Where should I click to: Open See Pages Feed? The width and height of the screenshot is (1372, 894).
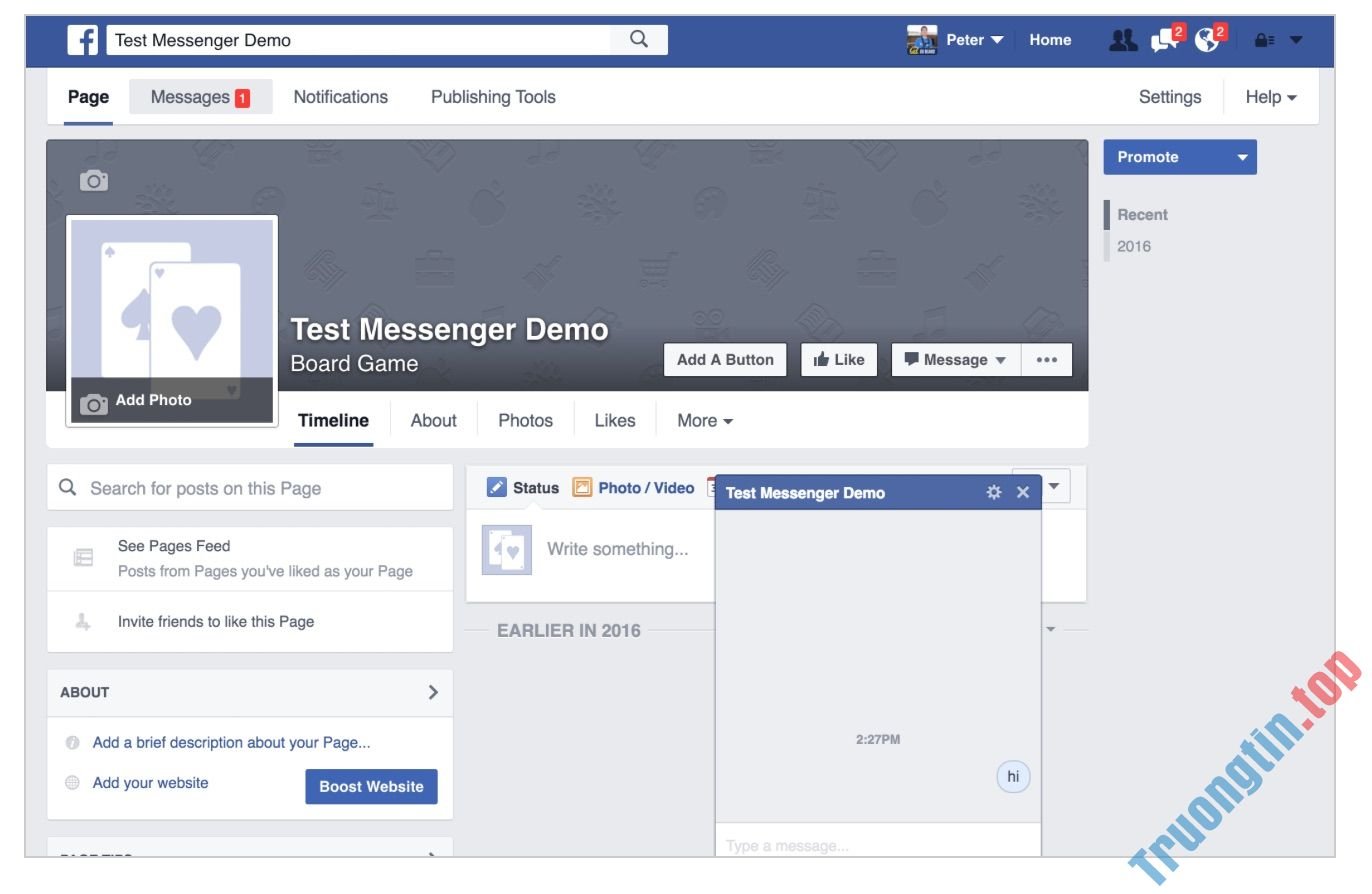(x=173, y=546)
